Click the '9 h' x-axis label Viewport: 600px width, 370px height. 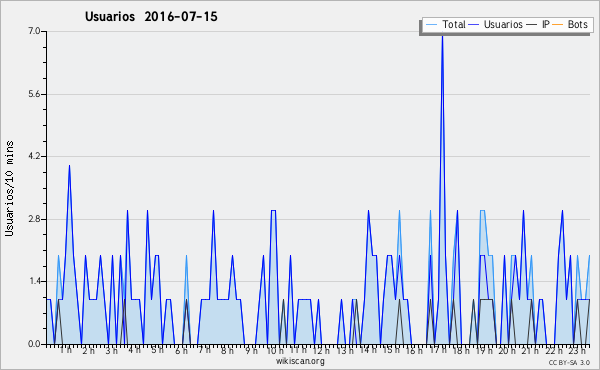tap(251, 350)
